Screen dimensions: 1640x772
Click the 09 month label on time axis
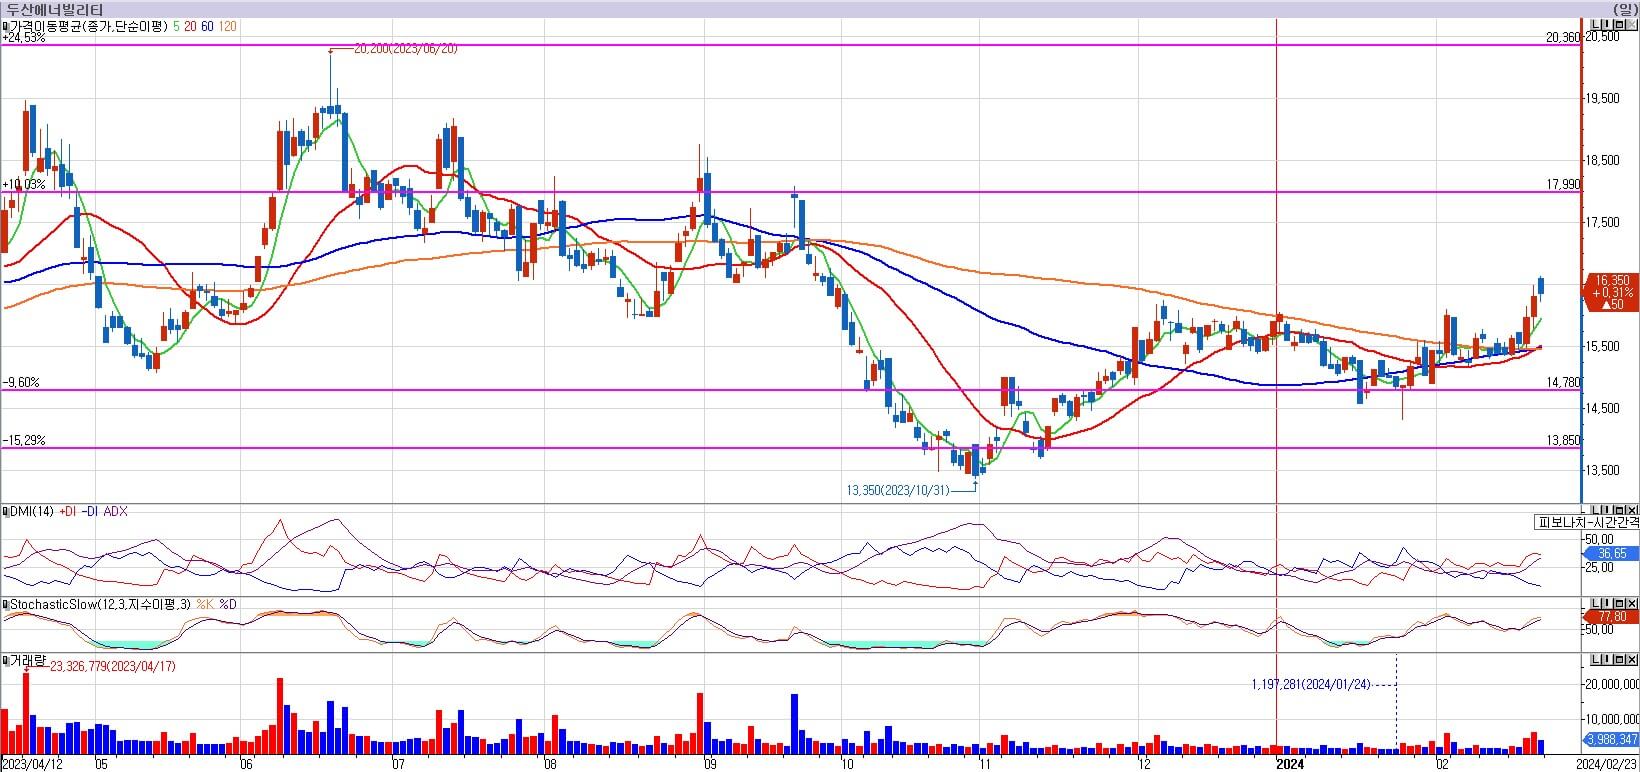tap(709, 764)
